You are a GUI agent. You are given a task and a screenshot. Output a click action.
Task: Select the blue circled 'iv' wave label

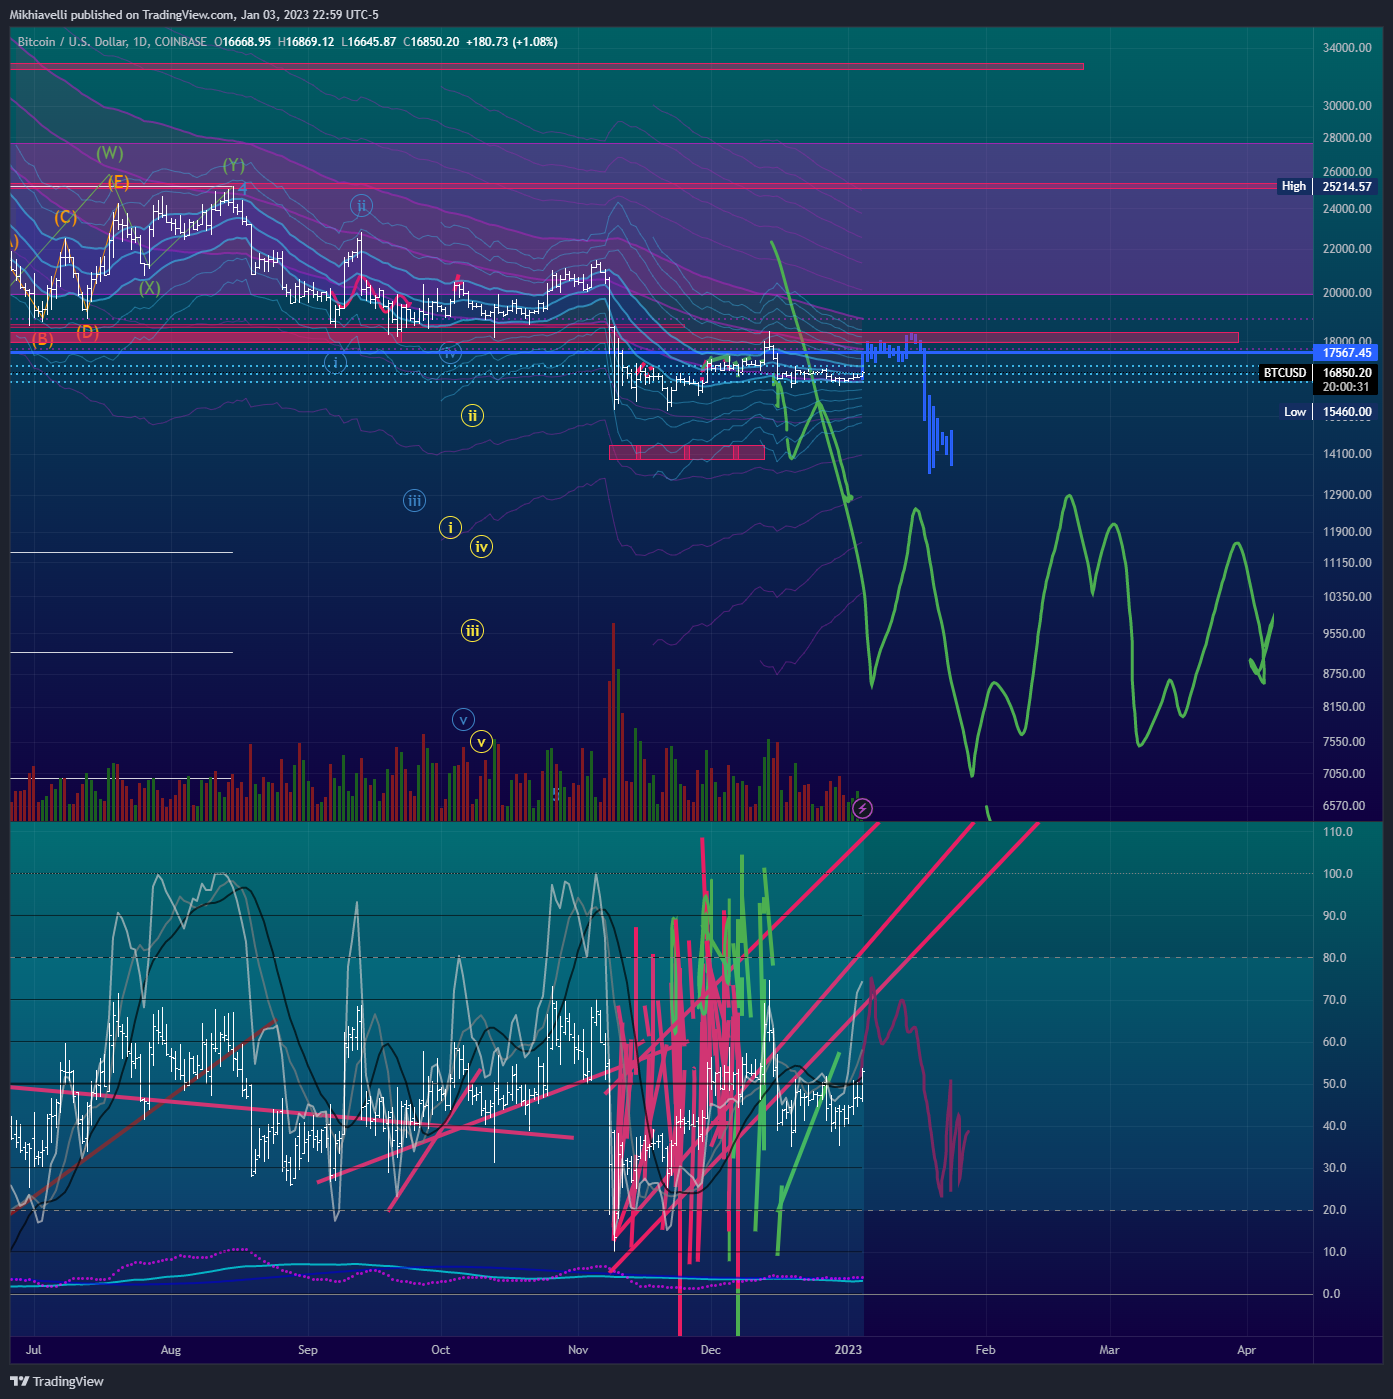(x=450, y=352)
